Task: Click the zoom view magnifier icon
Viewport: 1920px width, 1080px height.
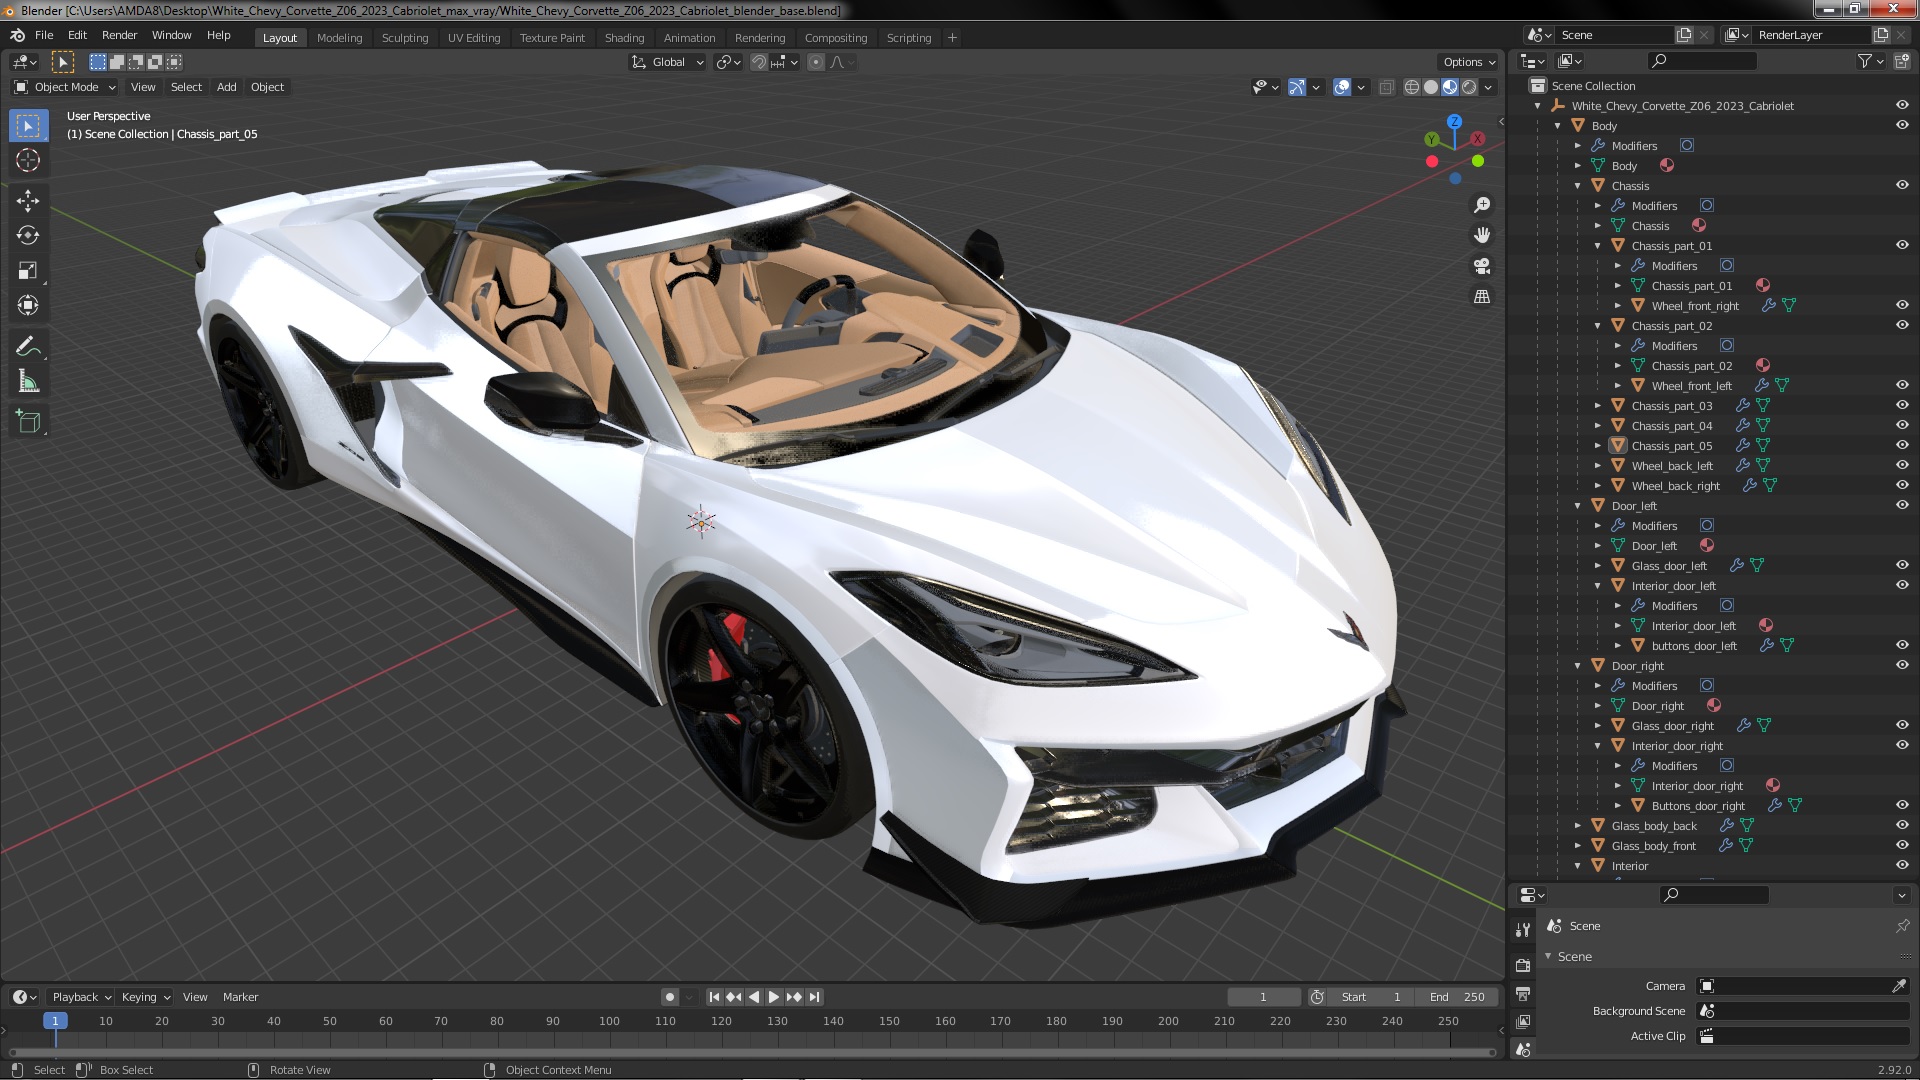Action: pyautogui.click(x=1482, y=205)
